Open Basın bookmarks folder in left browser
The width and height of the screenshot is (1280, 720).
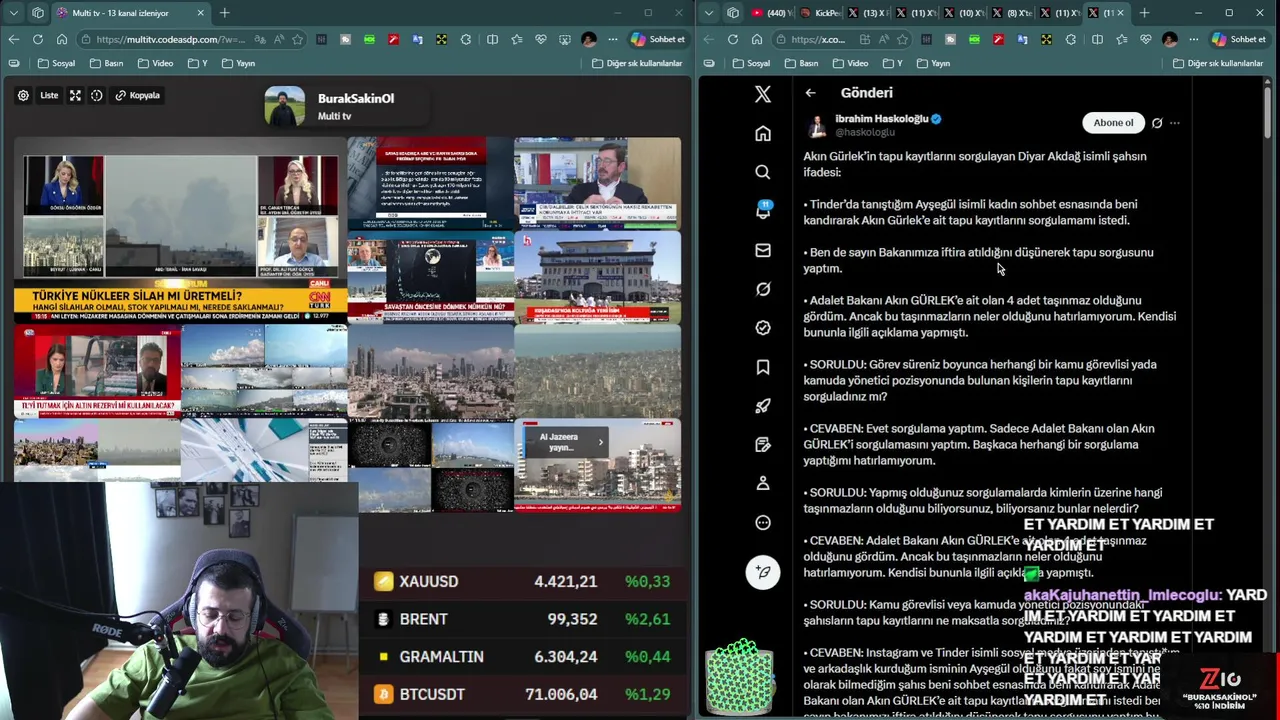pyautogui.click(x=106, y=63)
